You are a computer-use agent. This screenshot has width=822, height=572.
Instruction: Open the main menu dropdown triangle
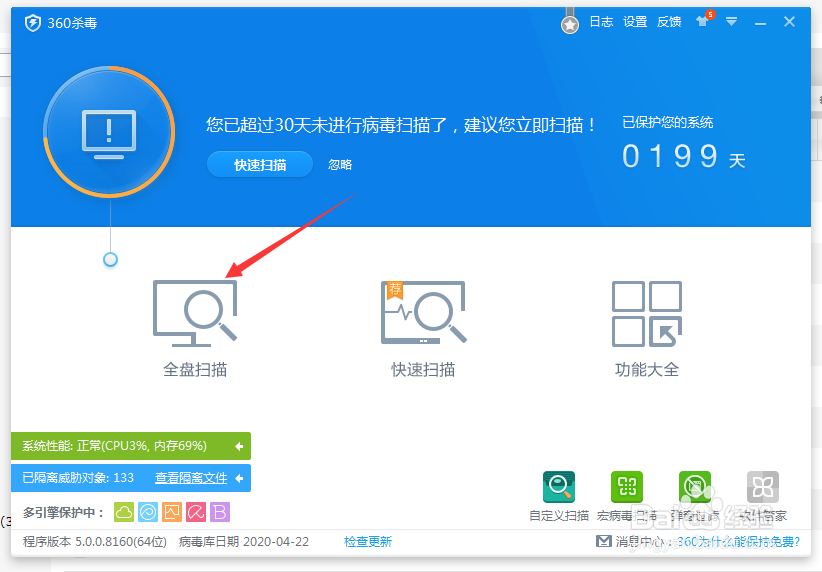pyautogui.click(x=732, y=21)
